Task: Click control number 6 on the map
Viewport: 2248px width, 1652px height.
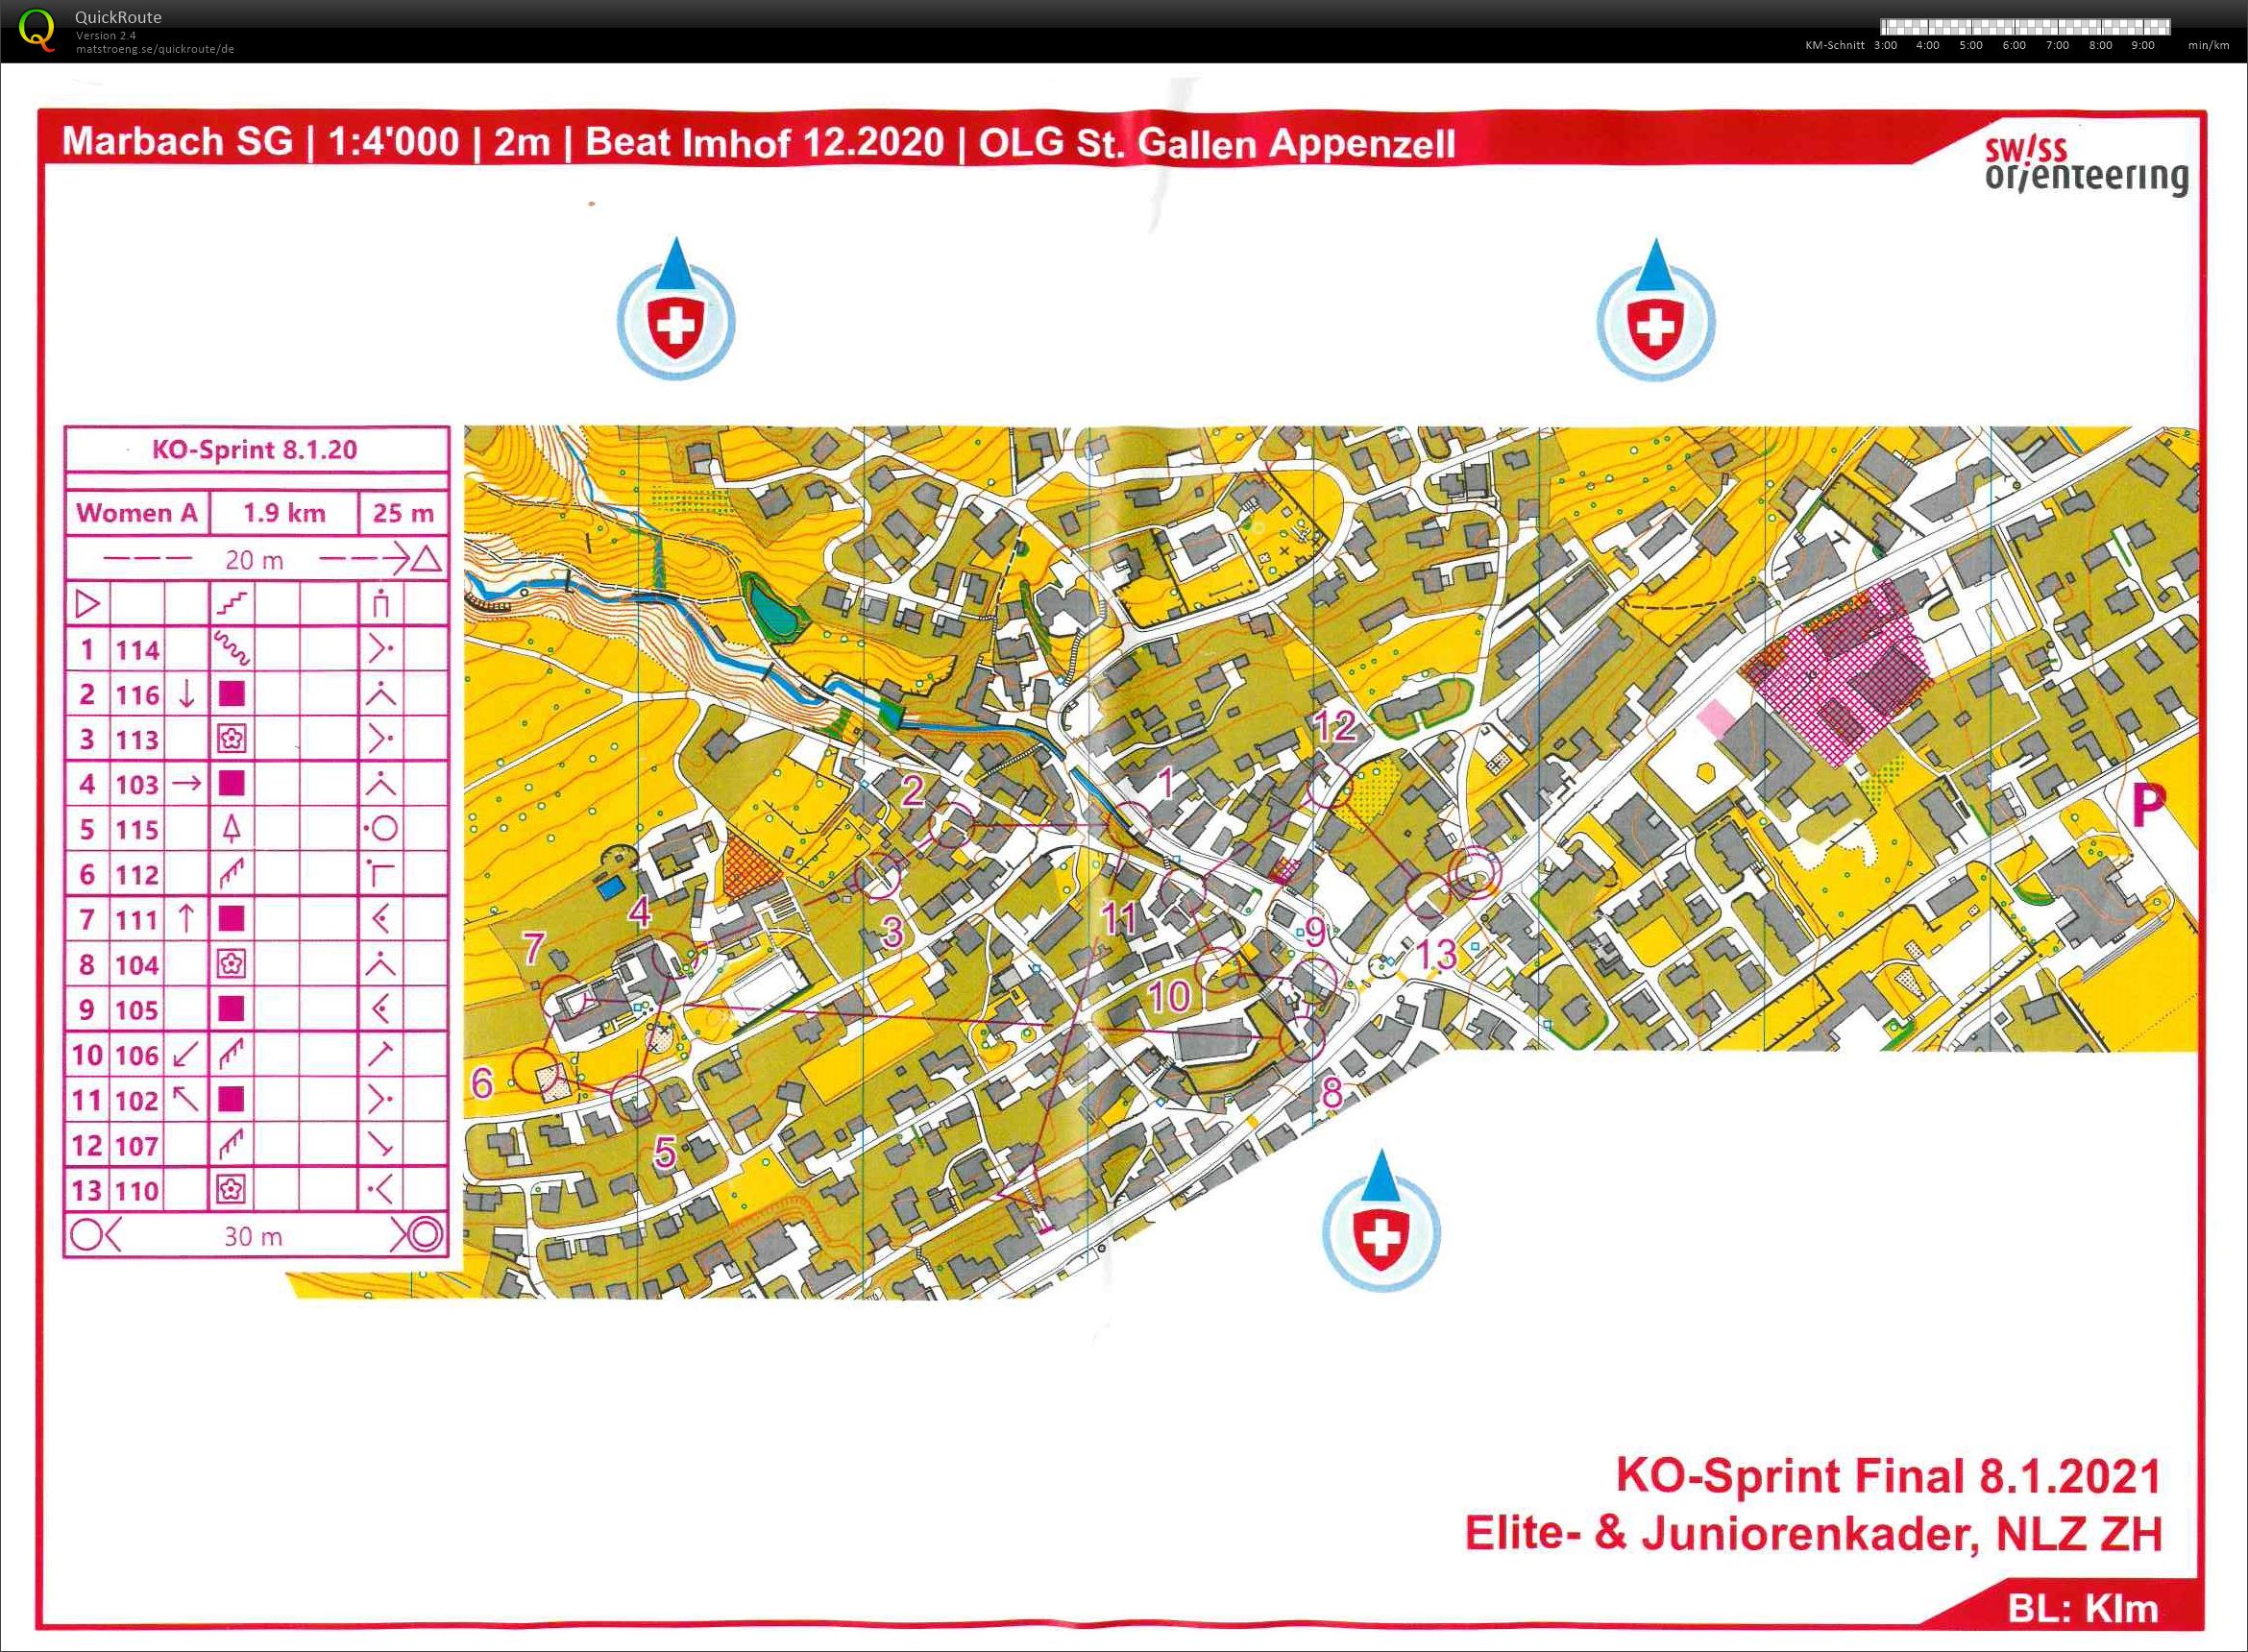Action: 482,1082
